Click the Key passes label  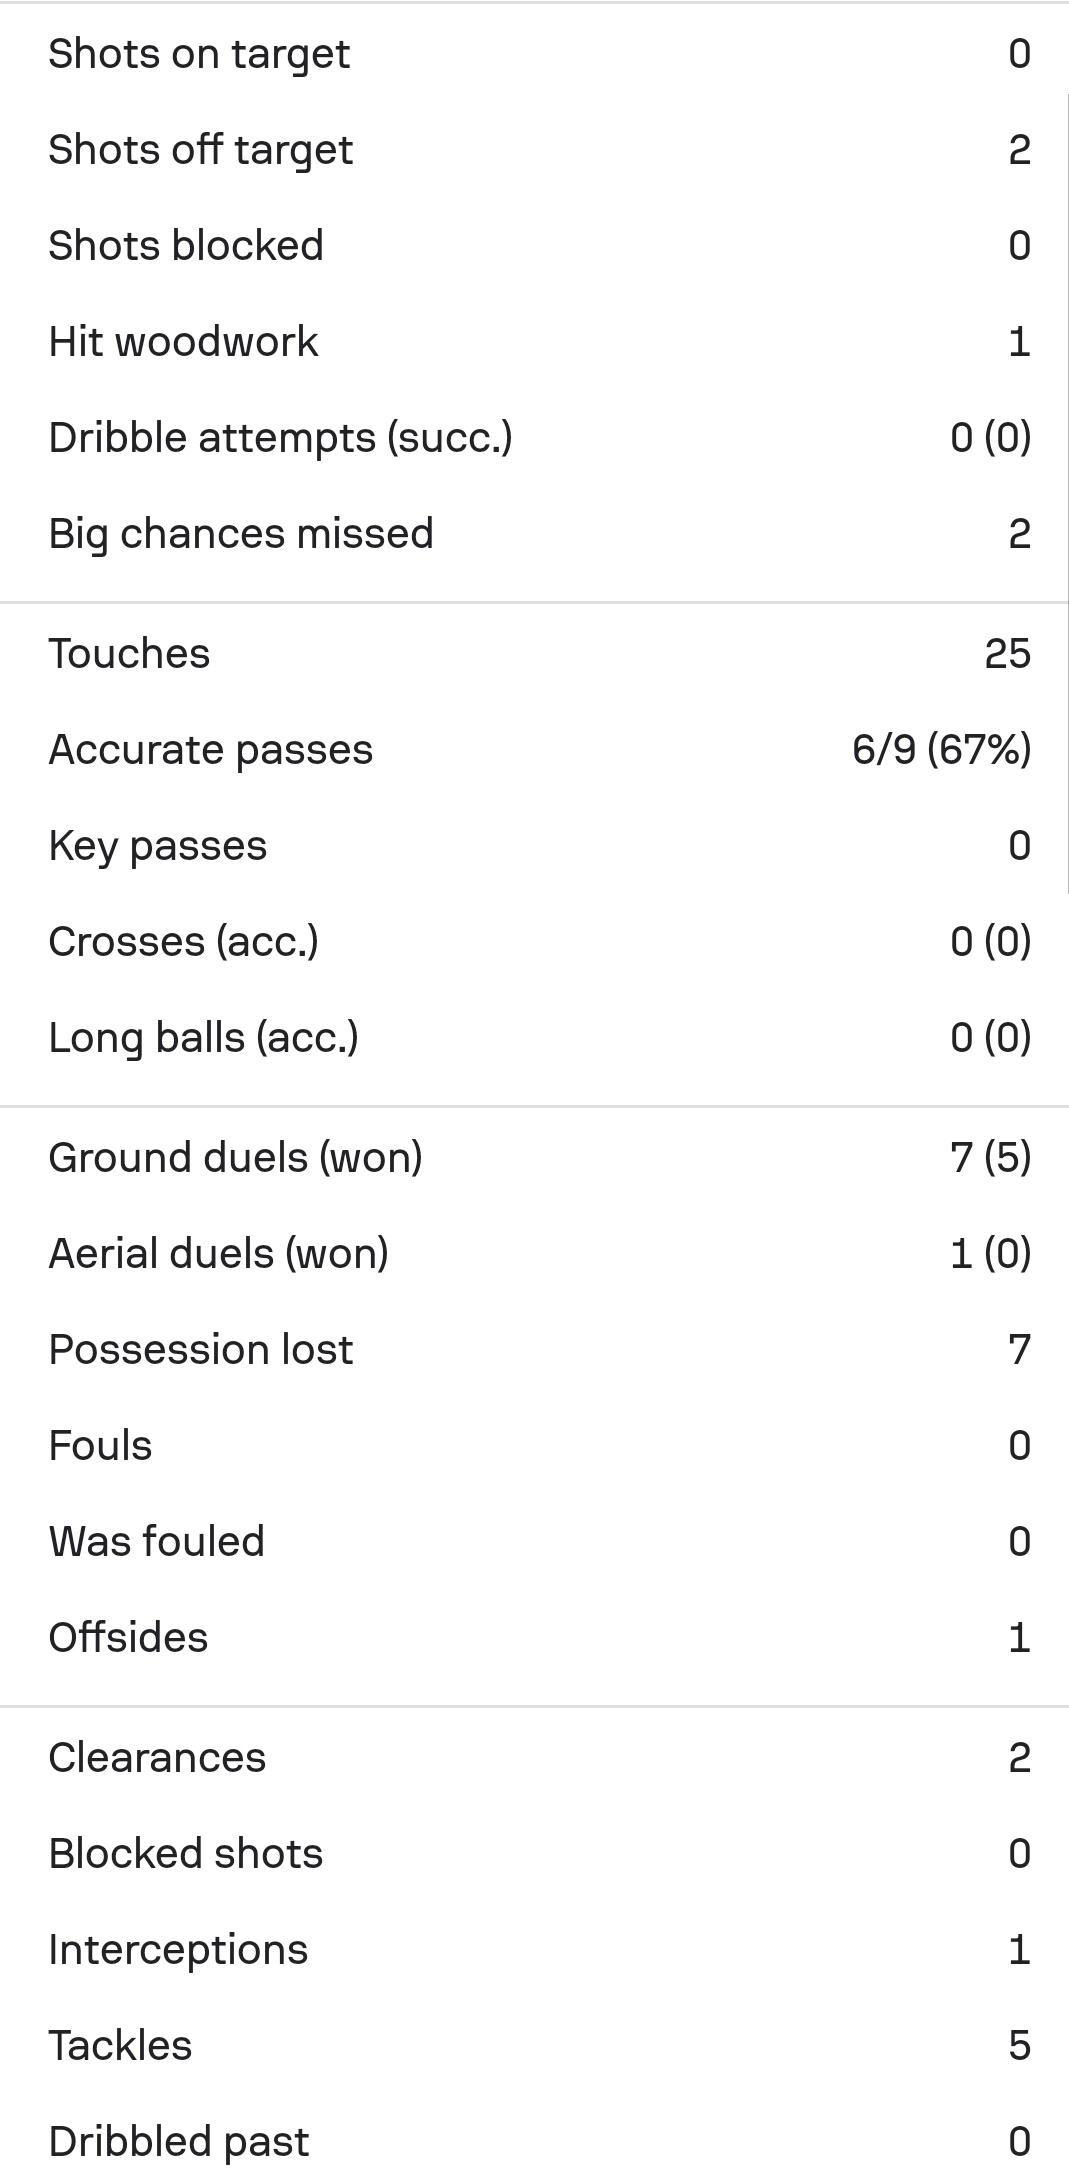[158, 846]
